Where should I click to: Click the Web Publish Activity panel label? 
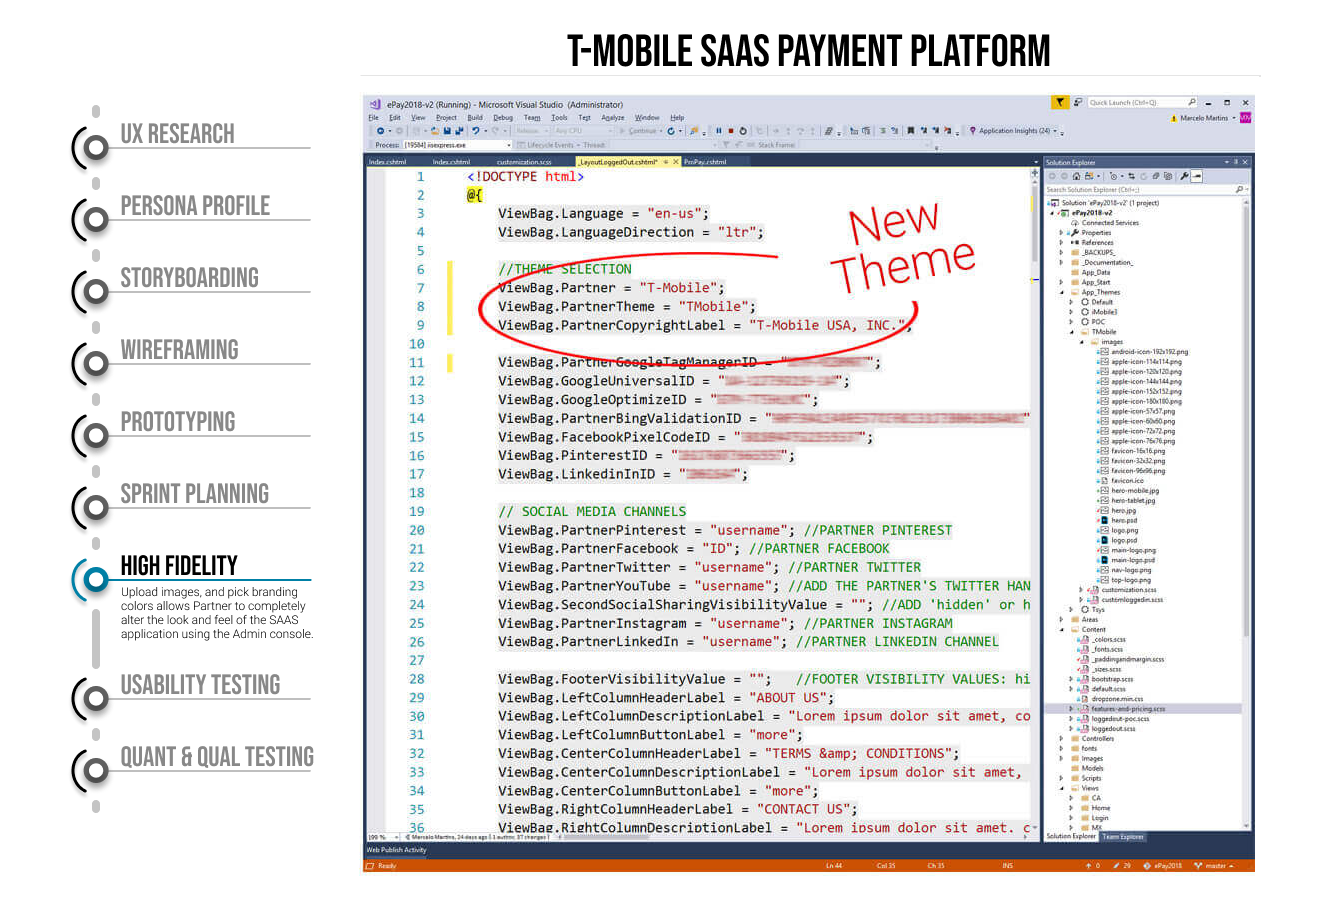click(x=396, y=850)
